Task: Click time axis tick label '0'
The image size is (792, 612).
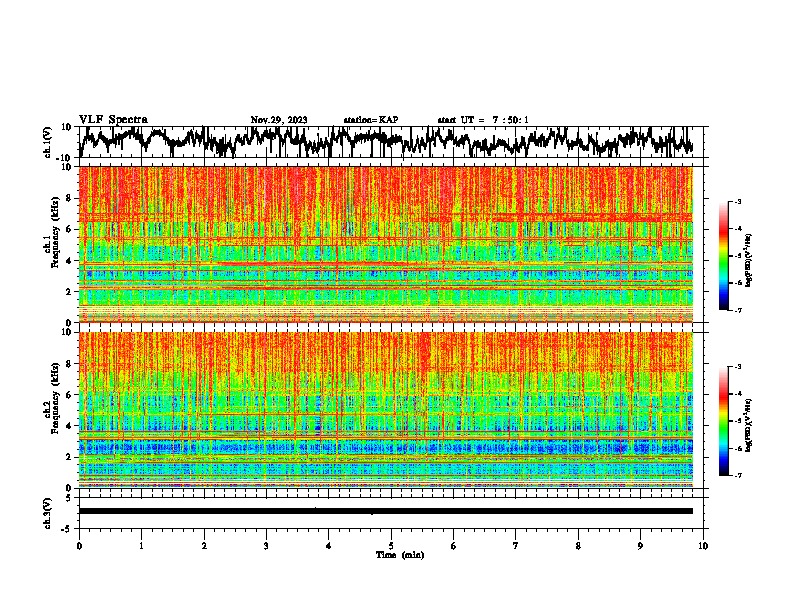Action: coord(79,546)
